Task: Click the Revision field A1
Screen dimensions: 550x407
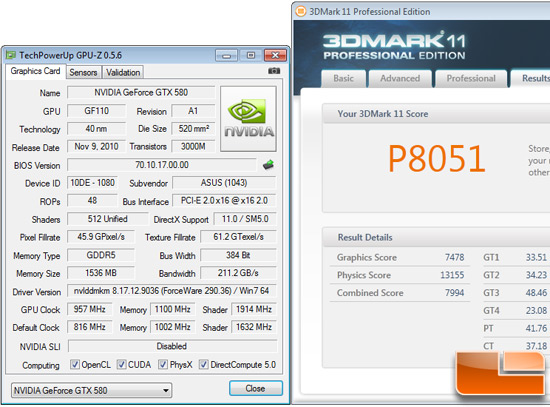Action: tap(193, 111)
